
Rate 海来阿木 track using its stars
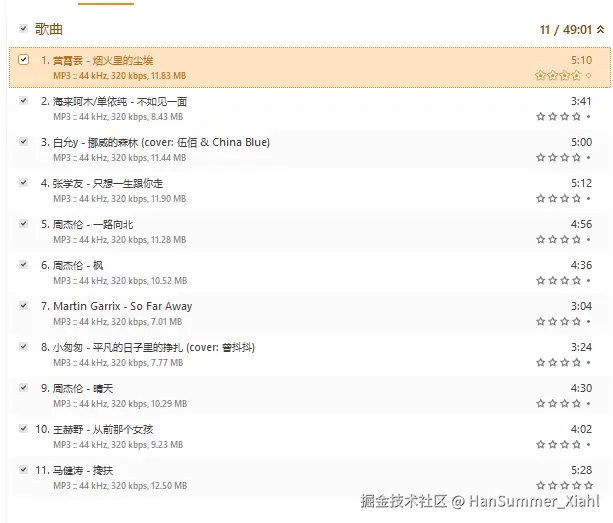558,116
